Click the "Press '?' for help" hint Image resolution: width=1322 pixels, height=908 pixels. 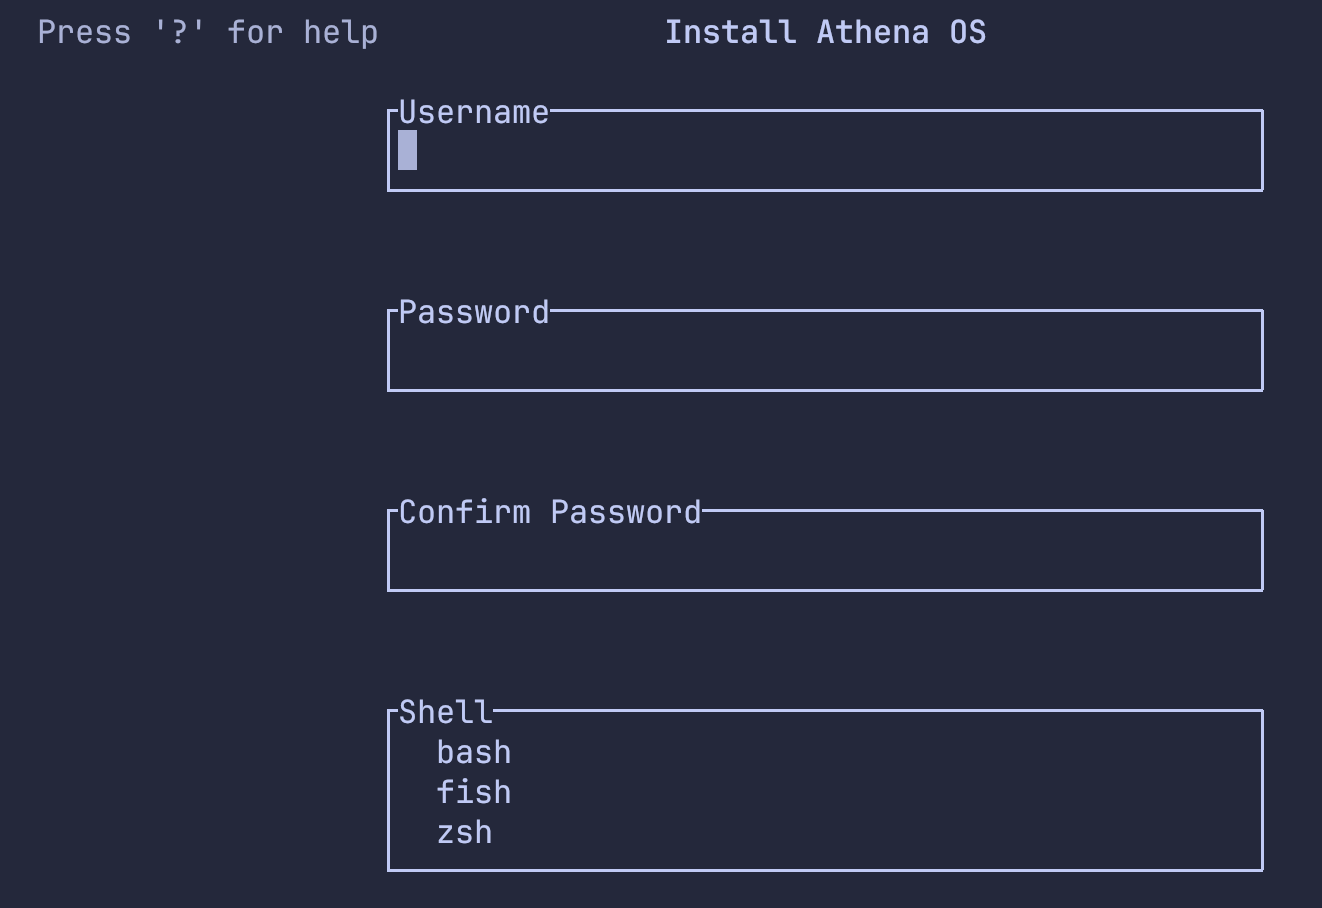[x=208, y=33]
